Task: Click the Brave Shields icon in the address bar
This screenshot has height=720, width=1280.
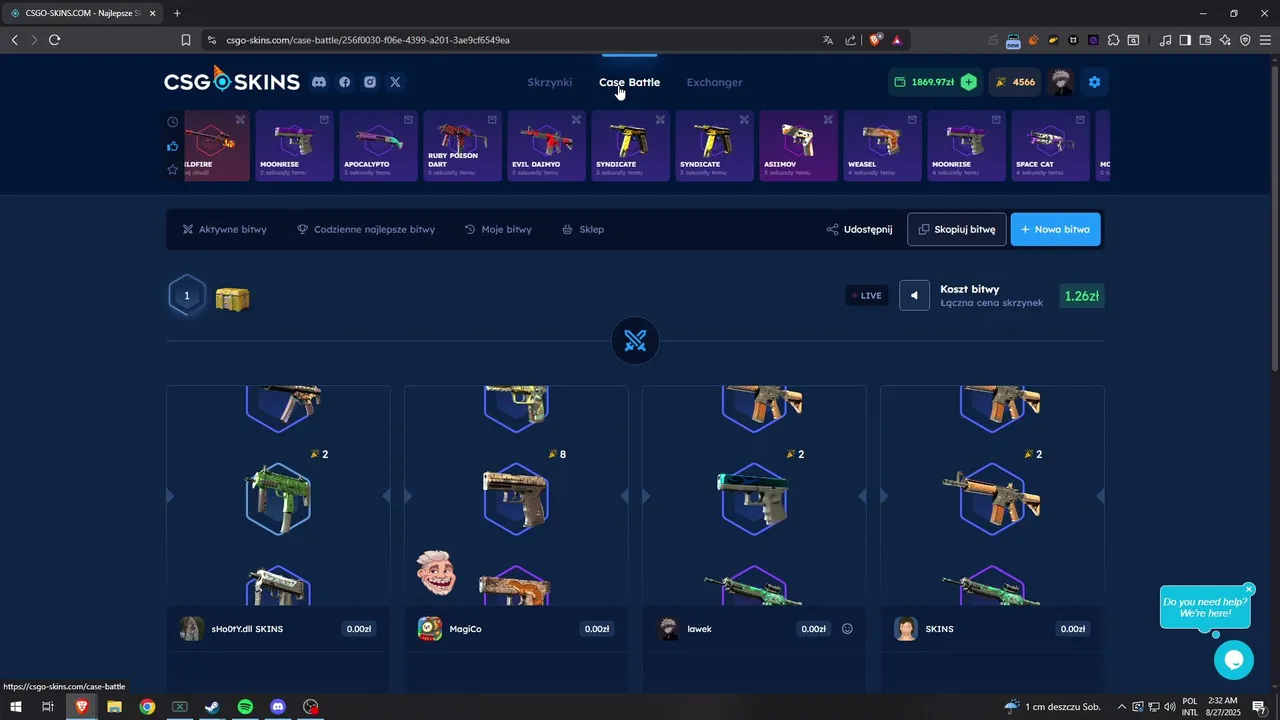Action: 875,40
